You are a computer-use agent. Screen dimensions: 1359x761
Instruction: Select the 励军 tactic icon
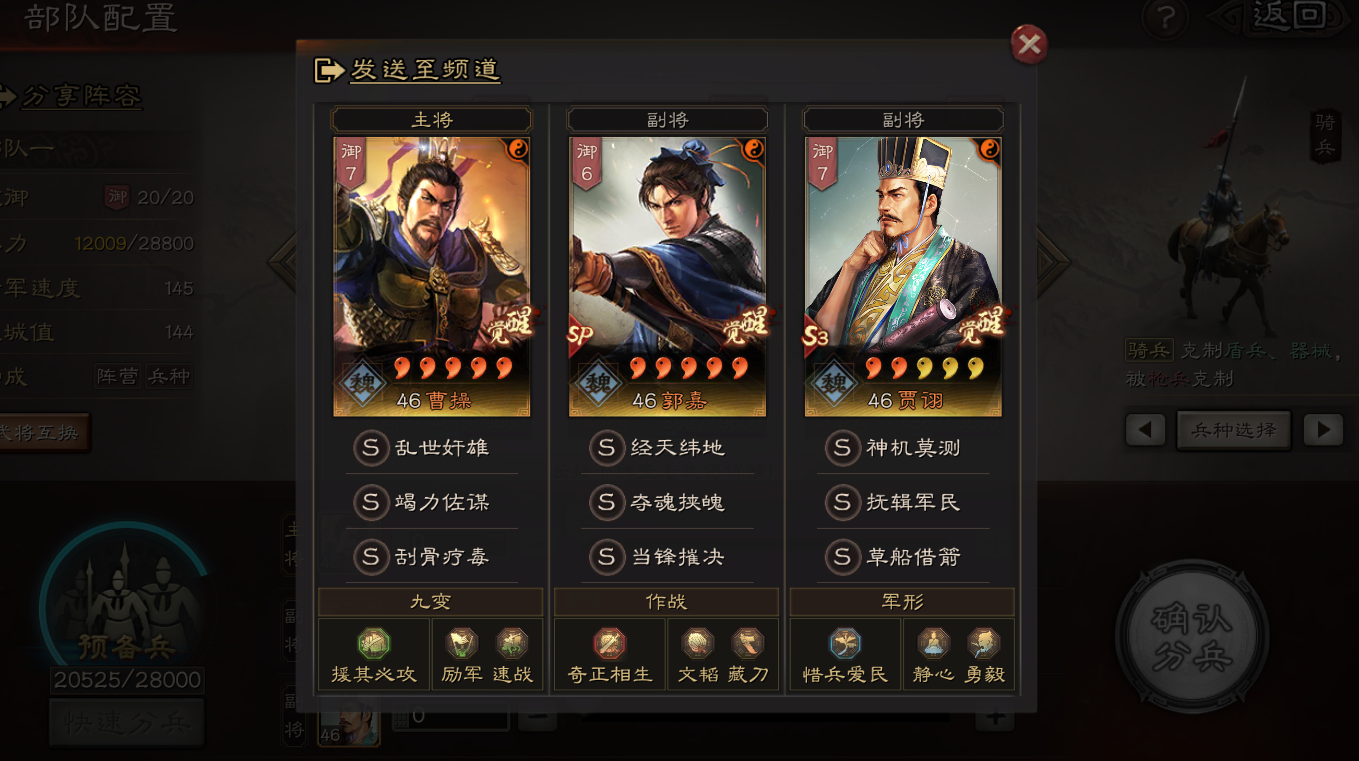pos(462,643)
